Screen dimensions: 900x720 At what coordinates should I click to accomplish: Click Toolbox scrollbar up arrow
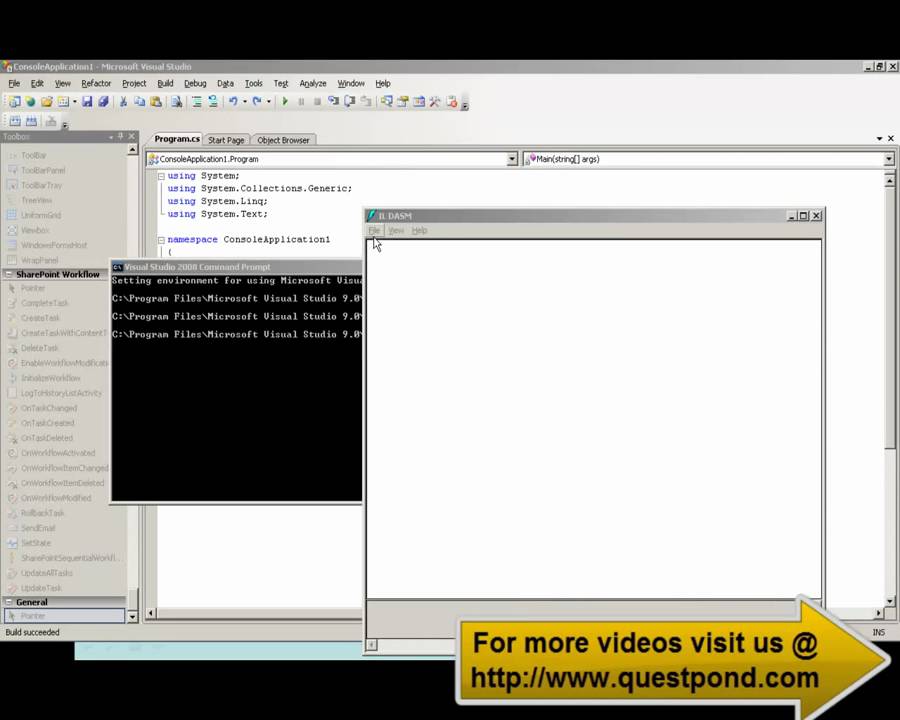(x=133, y=150)
